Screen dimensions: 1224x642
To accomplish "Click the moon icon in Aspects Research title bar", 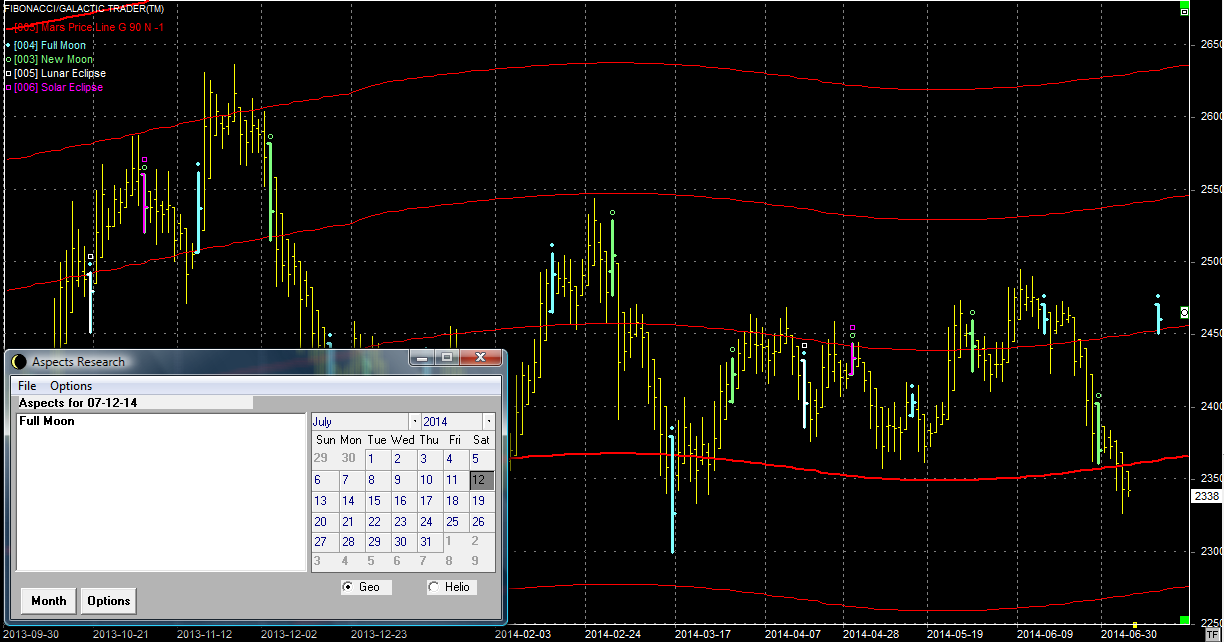I will 19,361.
